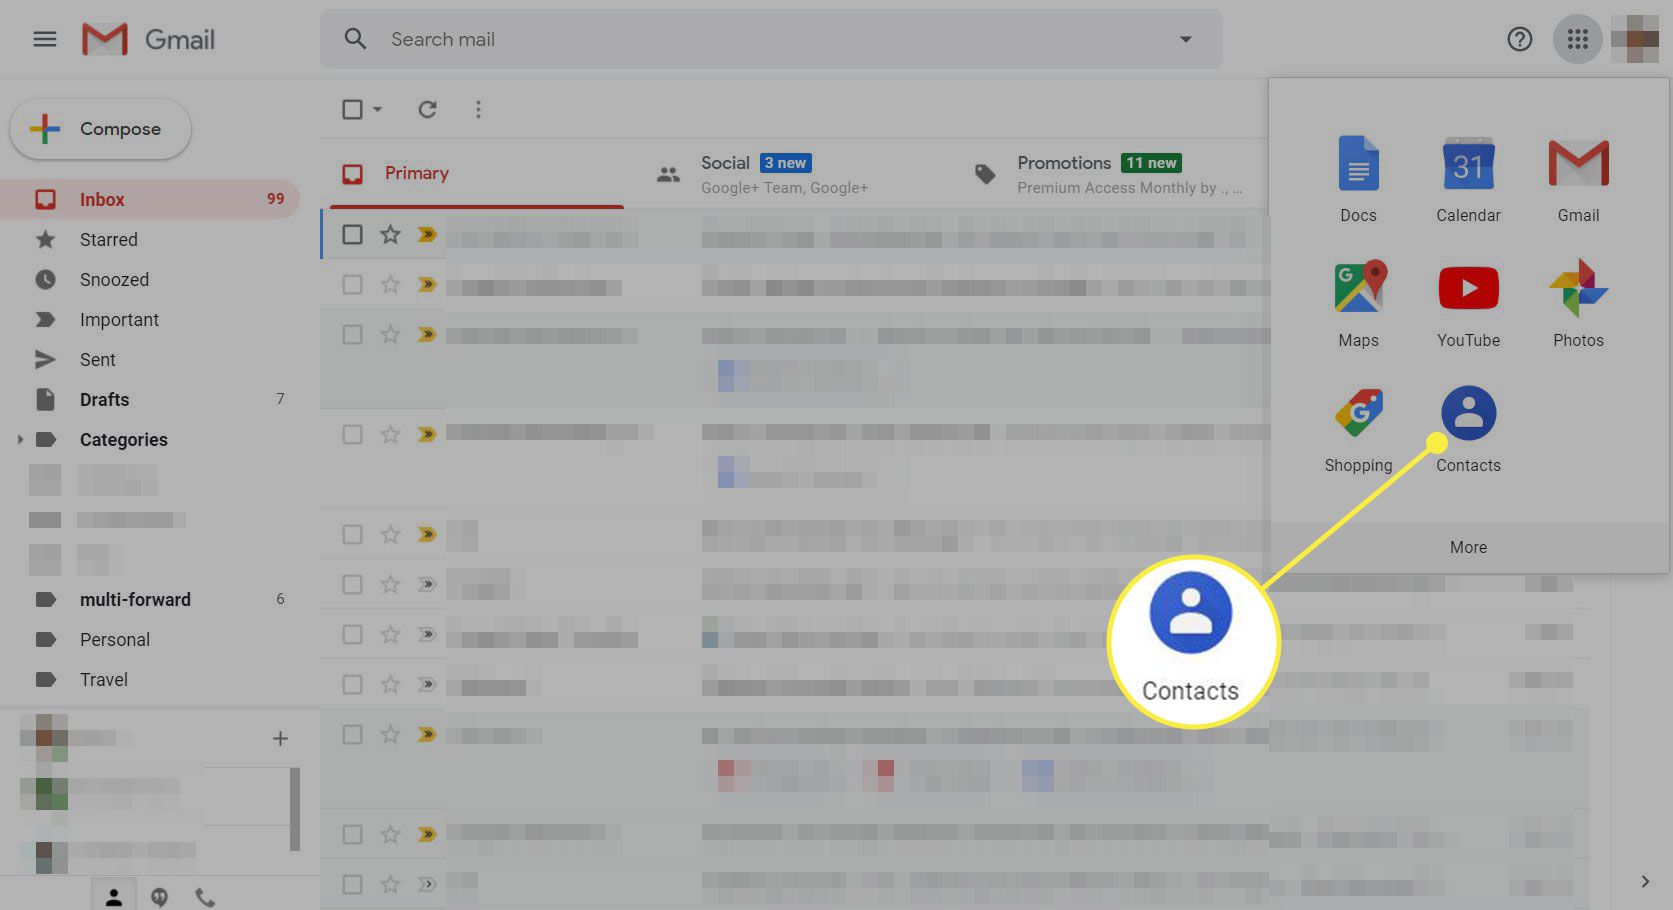Open Gmail from the apps panel
Viewport: 1673px width, 910px height.
coord(1578,180)
